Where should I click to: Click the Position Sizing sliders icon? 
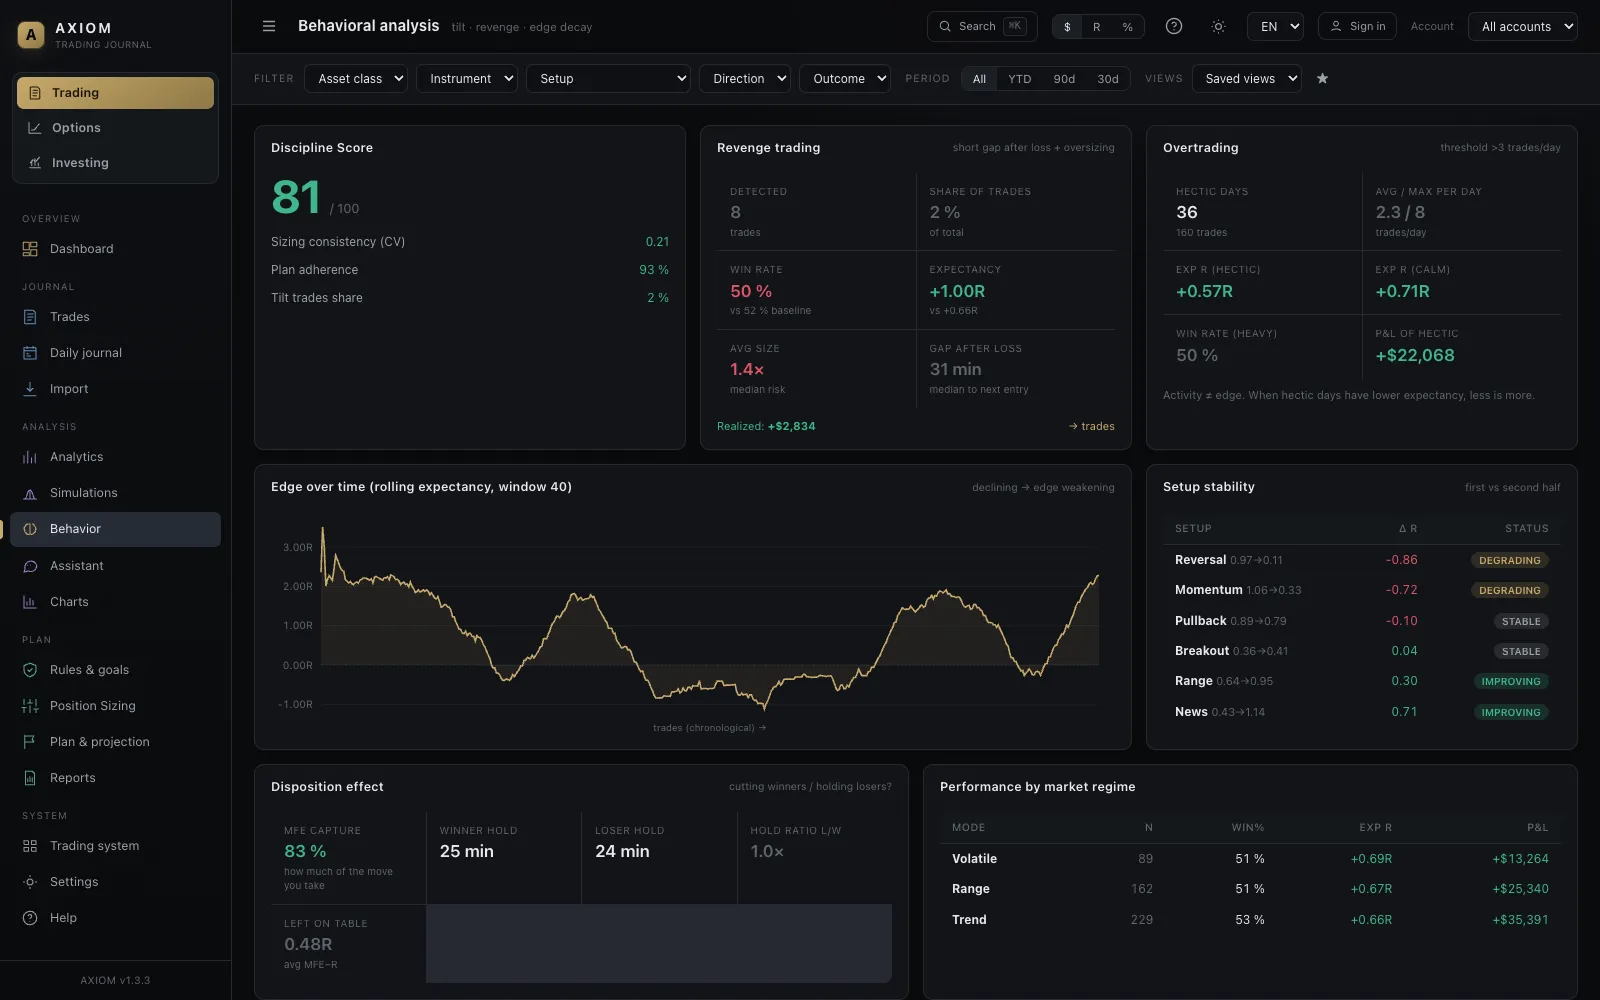pyautogui.click(x=30, y=706)
